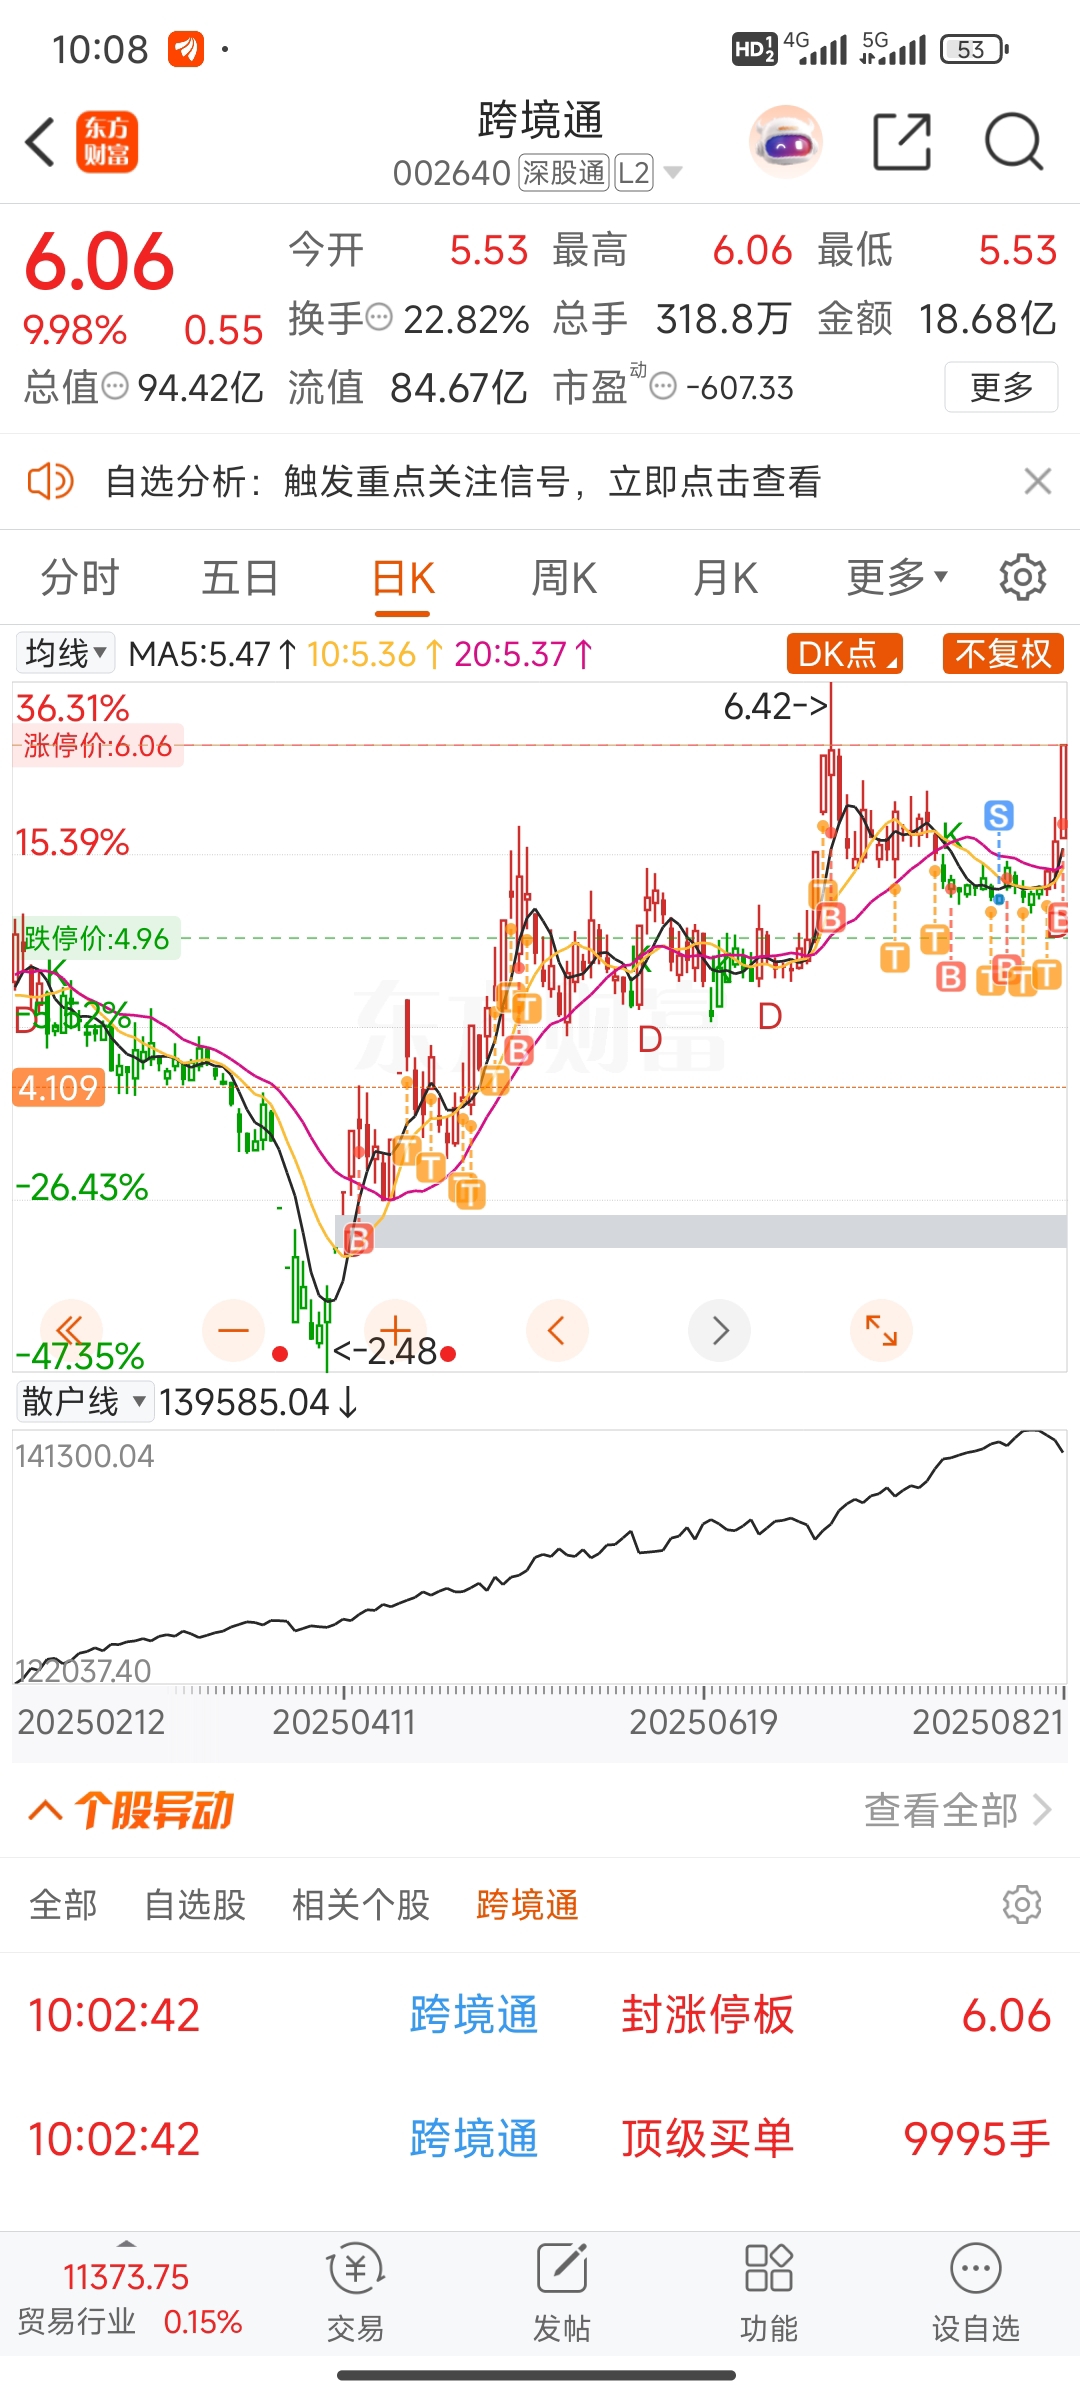Open chart settings gear icon

click(x=1023, y=578)
